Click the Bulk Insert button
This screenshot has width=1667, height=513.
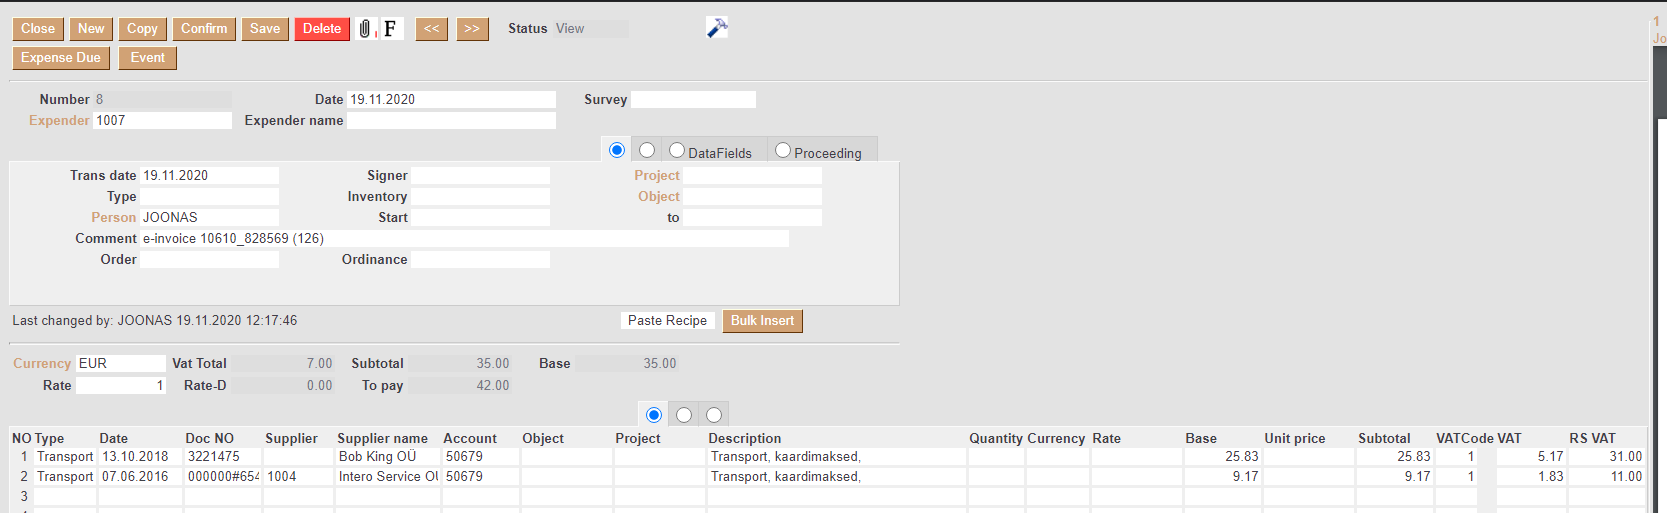tap(762, 321)
